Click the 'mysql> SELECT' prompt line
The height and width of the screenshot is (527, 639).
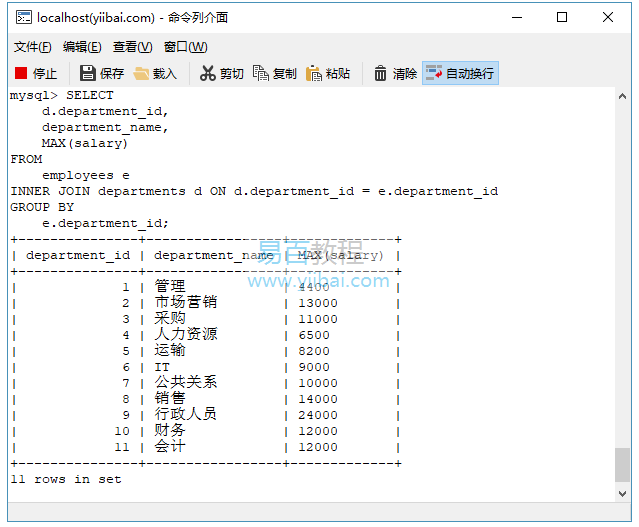[62, 95]
